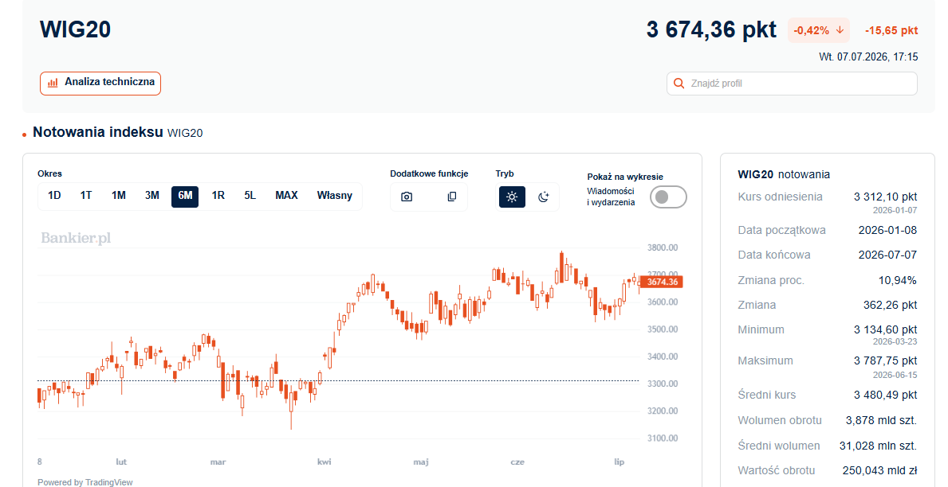Click the copy chart icon
Image resolution: width=948 pixels, height=487 pixels.
452,197
